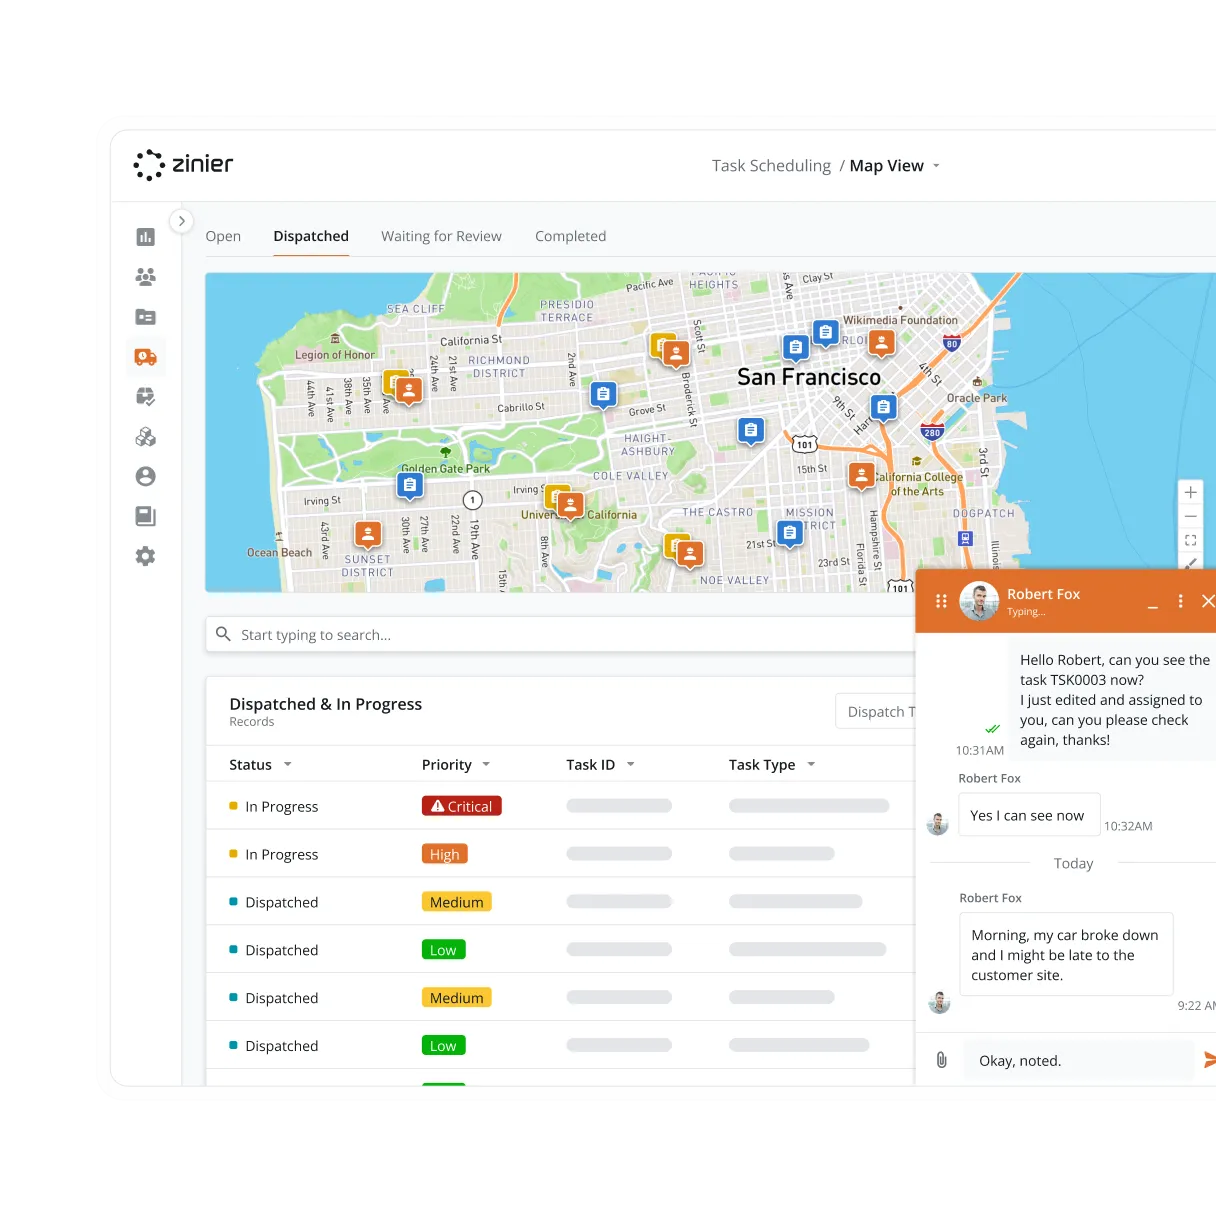Click the orange technician marker near Legion of Honor
Image resolution: width=1216 pixels, height=1216 pixels.
point(408,390)
